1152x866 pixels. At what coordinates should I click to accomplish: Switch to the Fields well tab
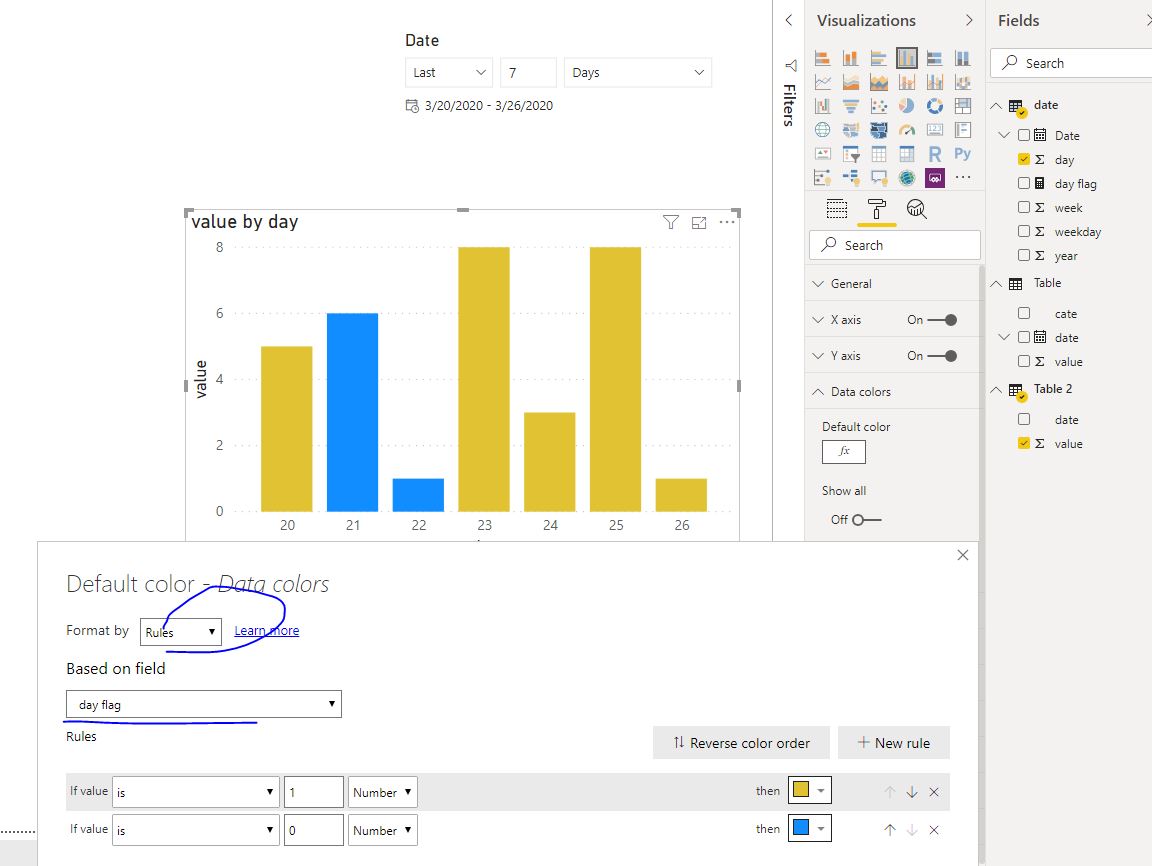[x=837, y=209]
